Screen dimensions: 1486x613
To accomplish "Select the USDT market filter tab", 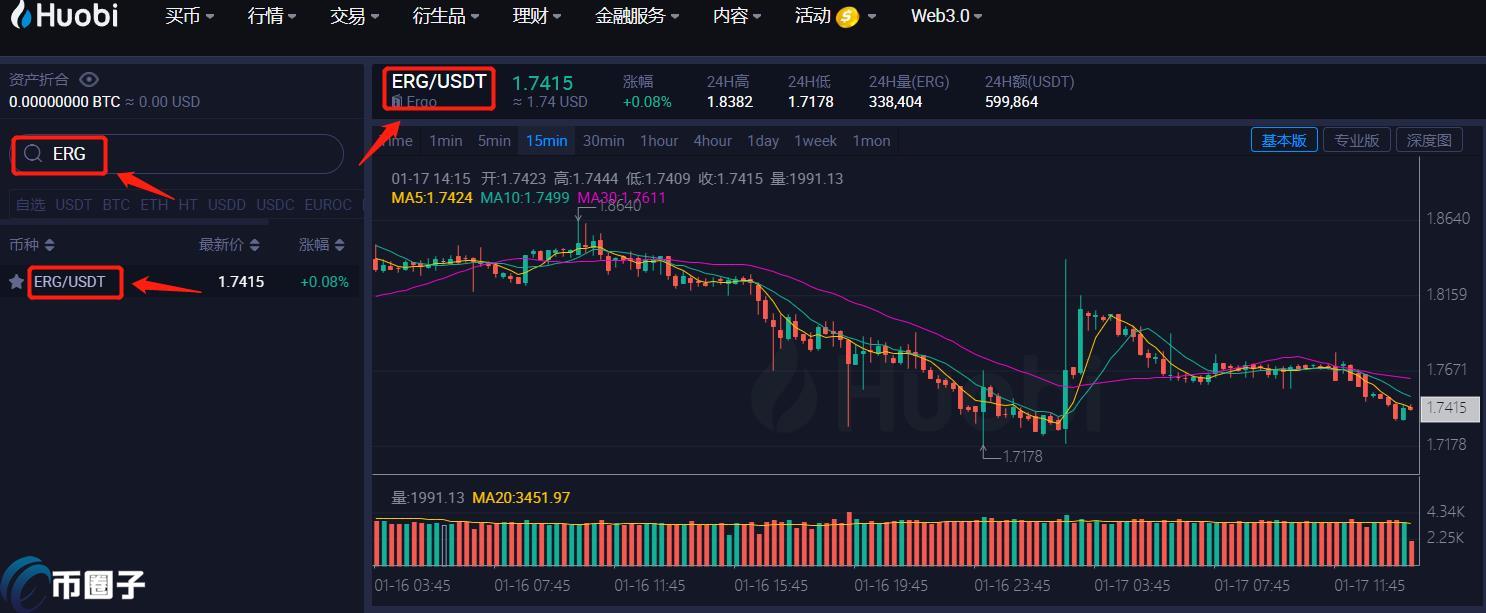I will (x=73, y=205).
